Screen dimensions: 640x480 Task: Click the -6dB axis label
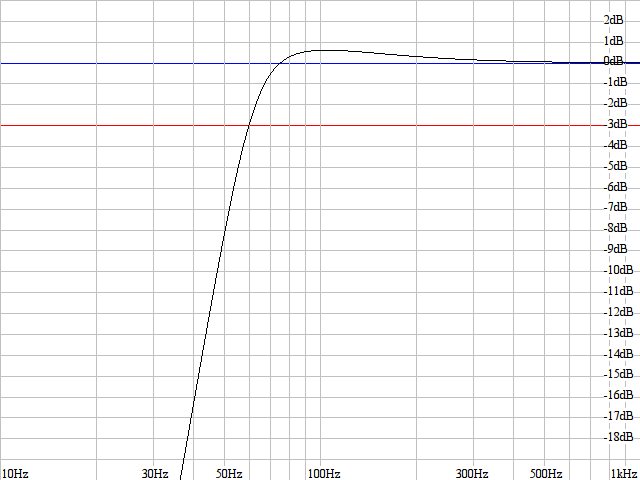[x=615, y=187]
